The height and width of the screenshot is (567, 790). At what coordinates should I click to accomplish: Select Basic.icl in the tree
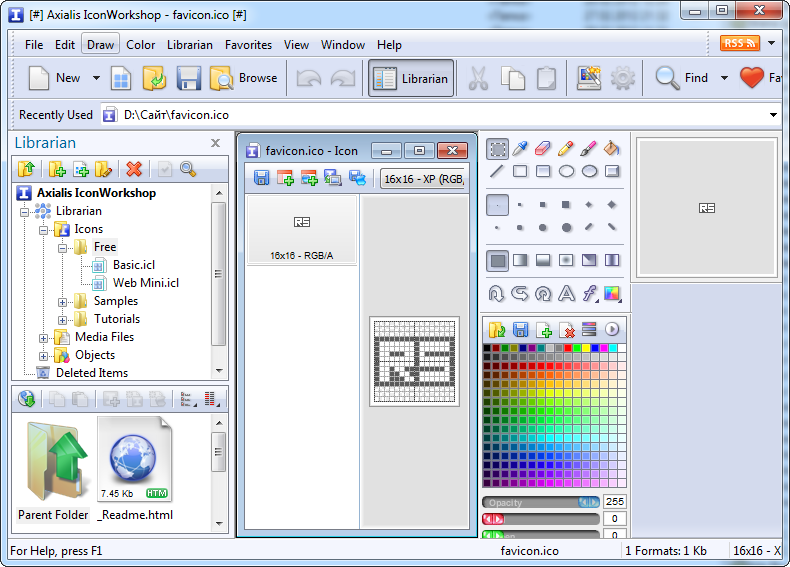pos(134,265)
